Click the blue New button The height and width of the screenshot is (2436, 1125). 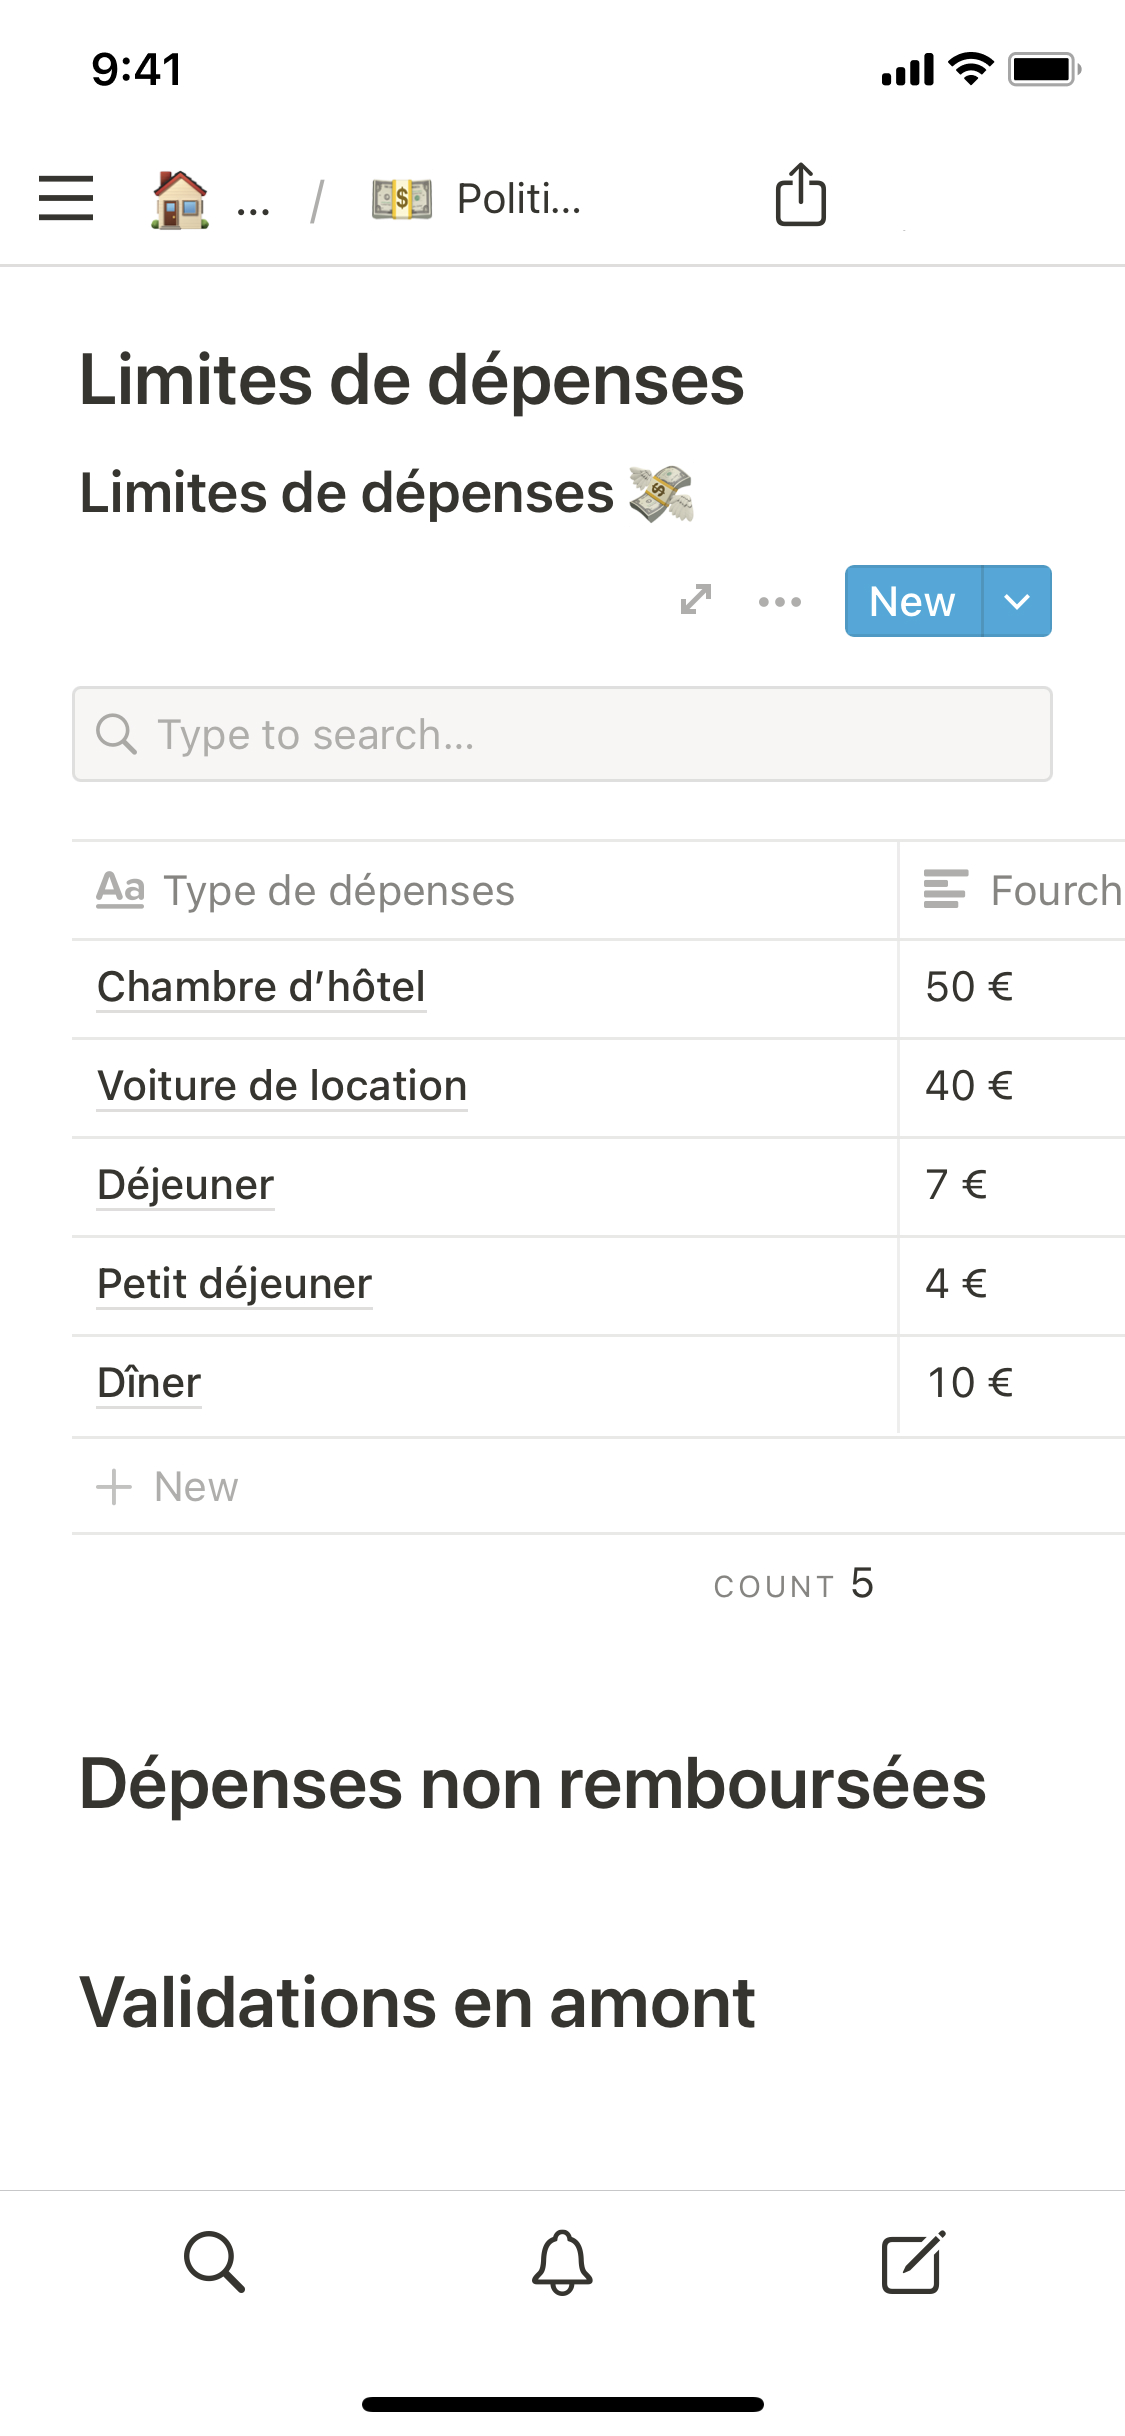pyautogui.click(x=912, y=601)
